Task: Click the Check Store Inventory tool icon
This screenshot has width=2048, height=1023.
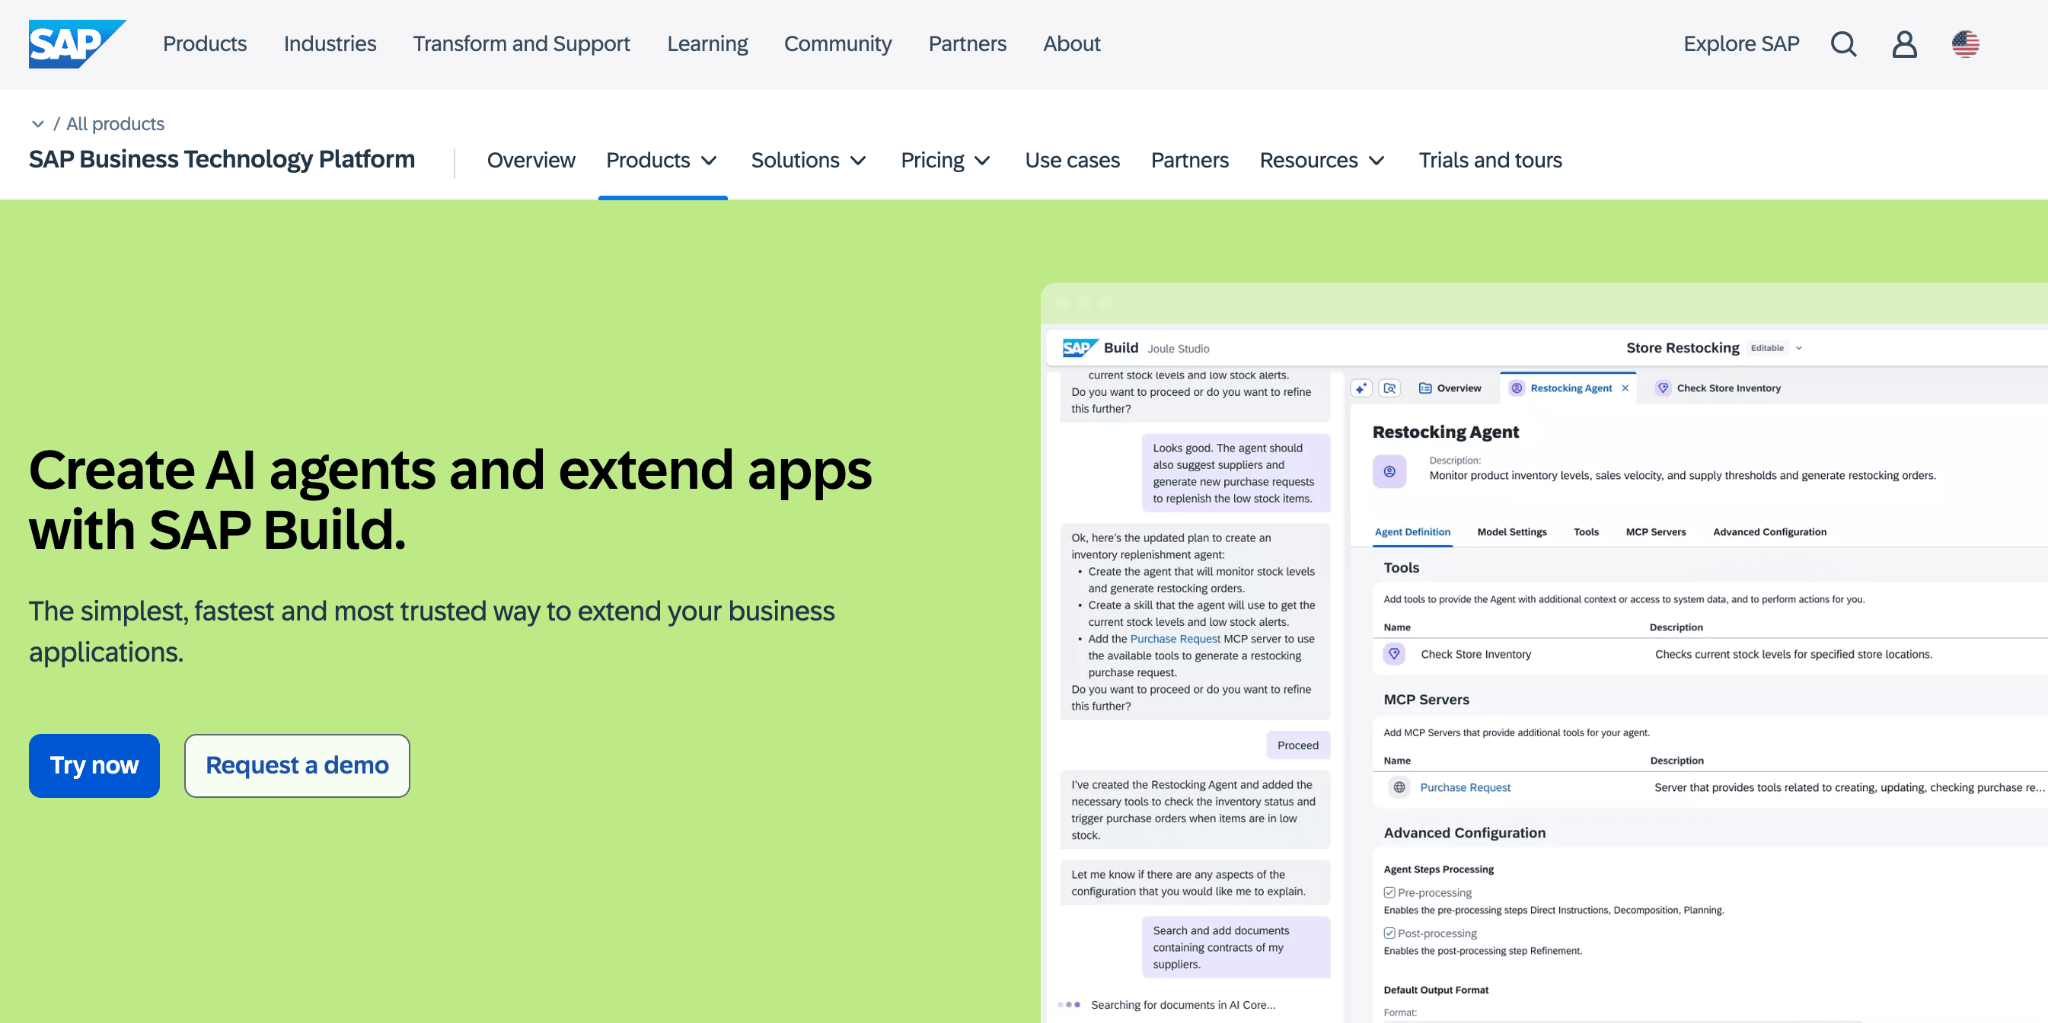Action: coord(1394,654)
